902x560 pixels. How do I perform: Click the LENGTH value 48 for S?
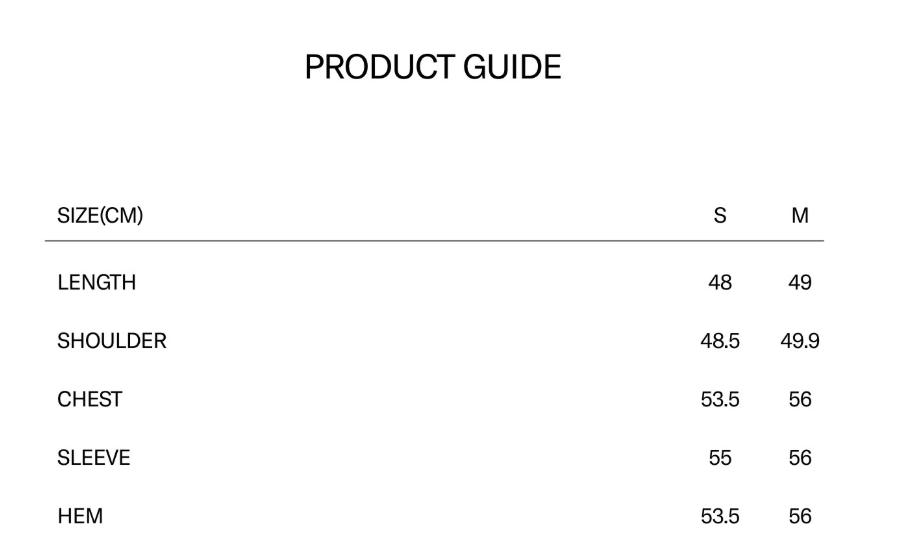(x=720, y=283)
